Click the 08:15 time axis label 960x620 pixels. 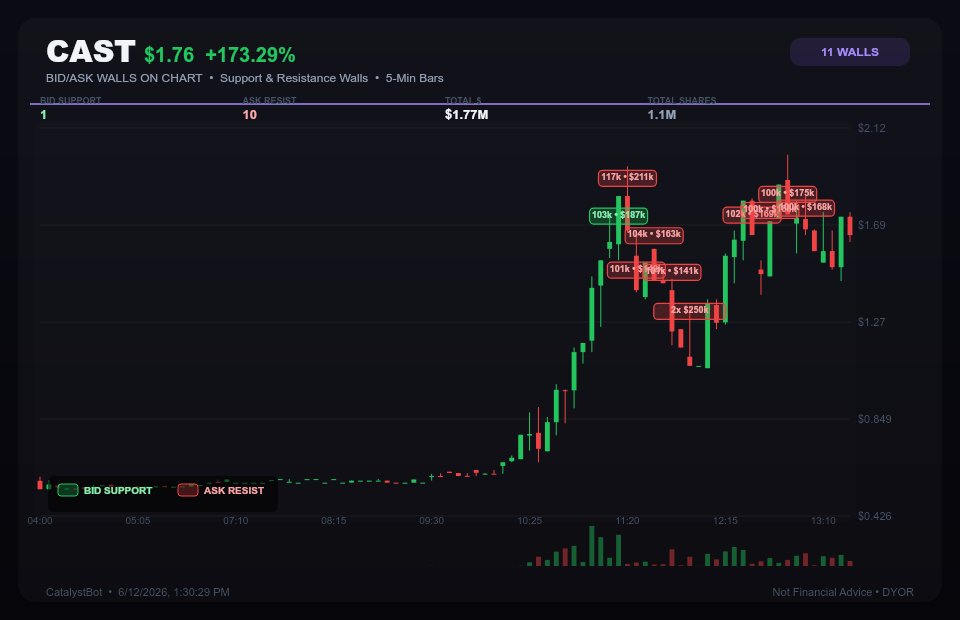[334, 521]
